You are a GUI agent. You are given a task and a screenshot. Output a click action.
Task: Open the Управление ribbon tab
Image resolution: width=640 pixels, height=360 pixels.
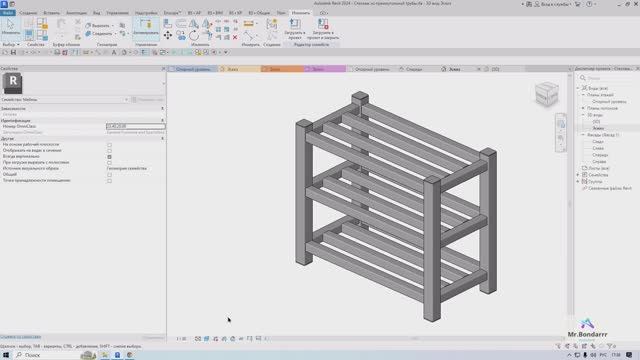click(117, 13)
